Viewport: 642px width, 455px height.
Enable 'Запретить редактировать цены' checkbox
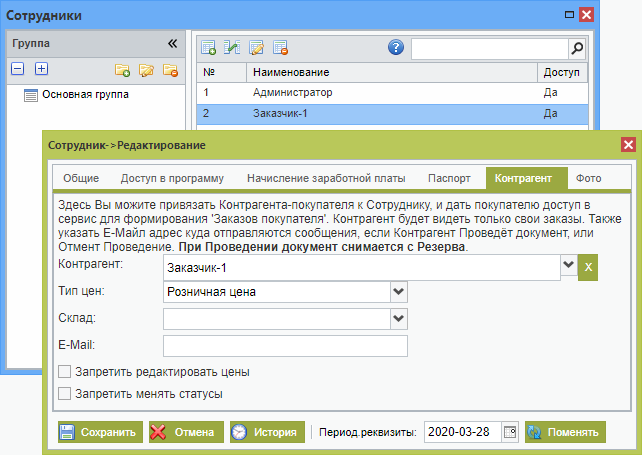coord(66,372)
